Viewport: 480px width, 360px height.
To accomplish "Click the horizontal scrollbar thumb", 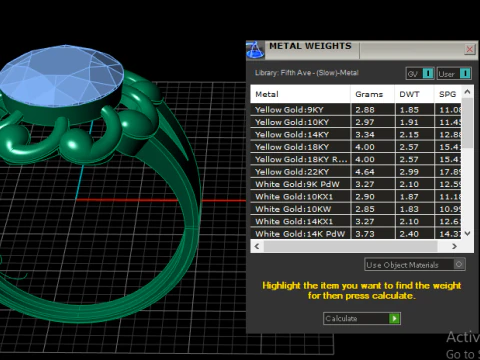I will (350, 246).
